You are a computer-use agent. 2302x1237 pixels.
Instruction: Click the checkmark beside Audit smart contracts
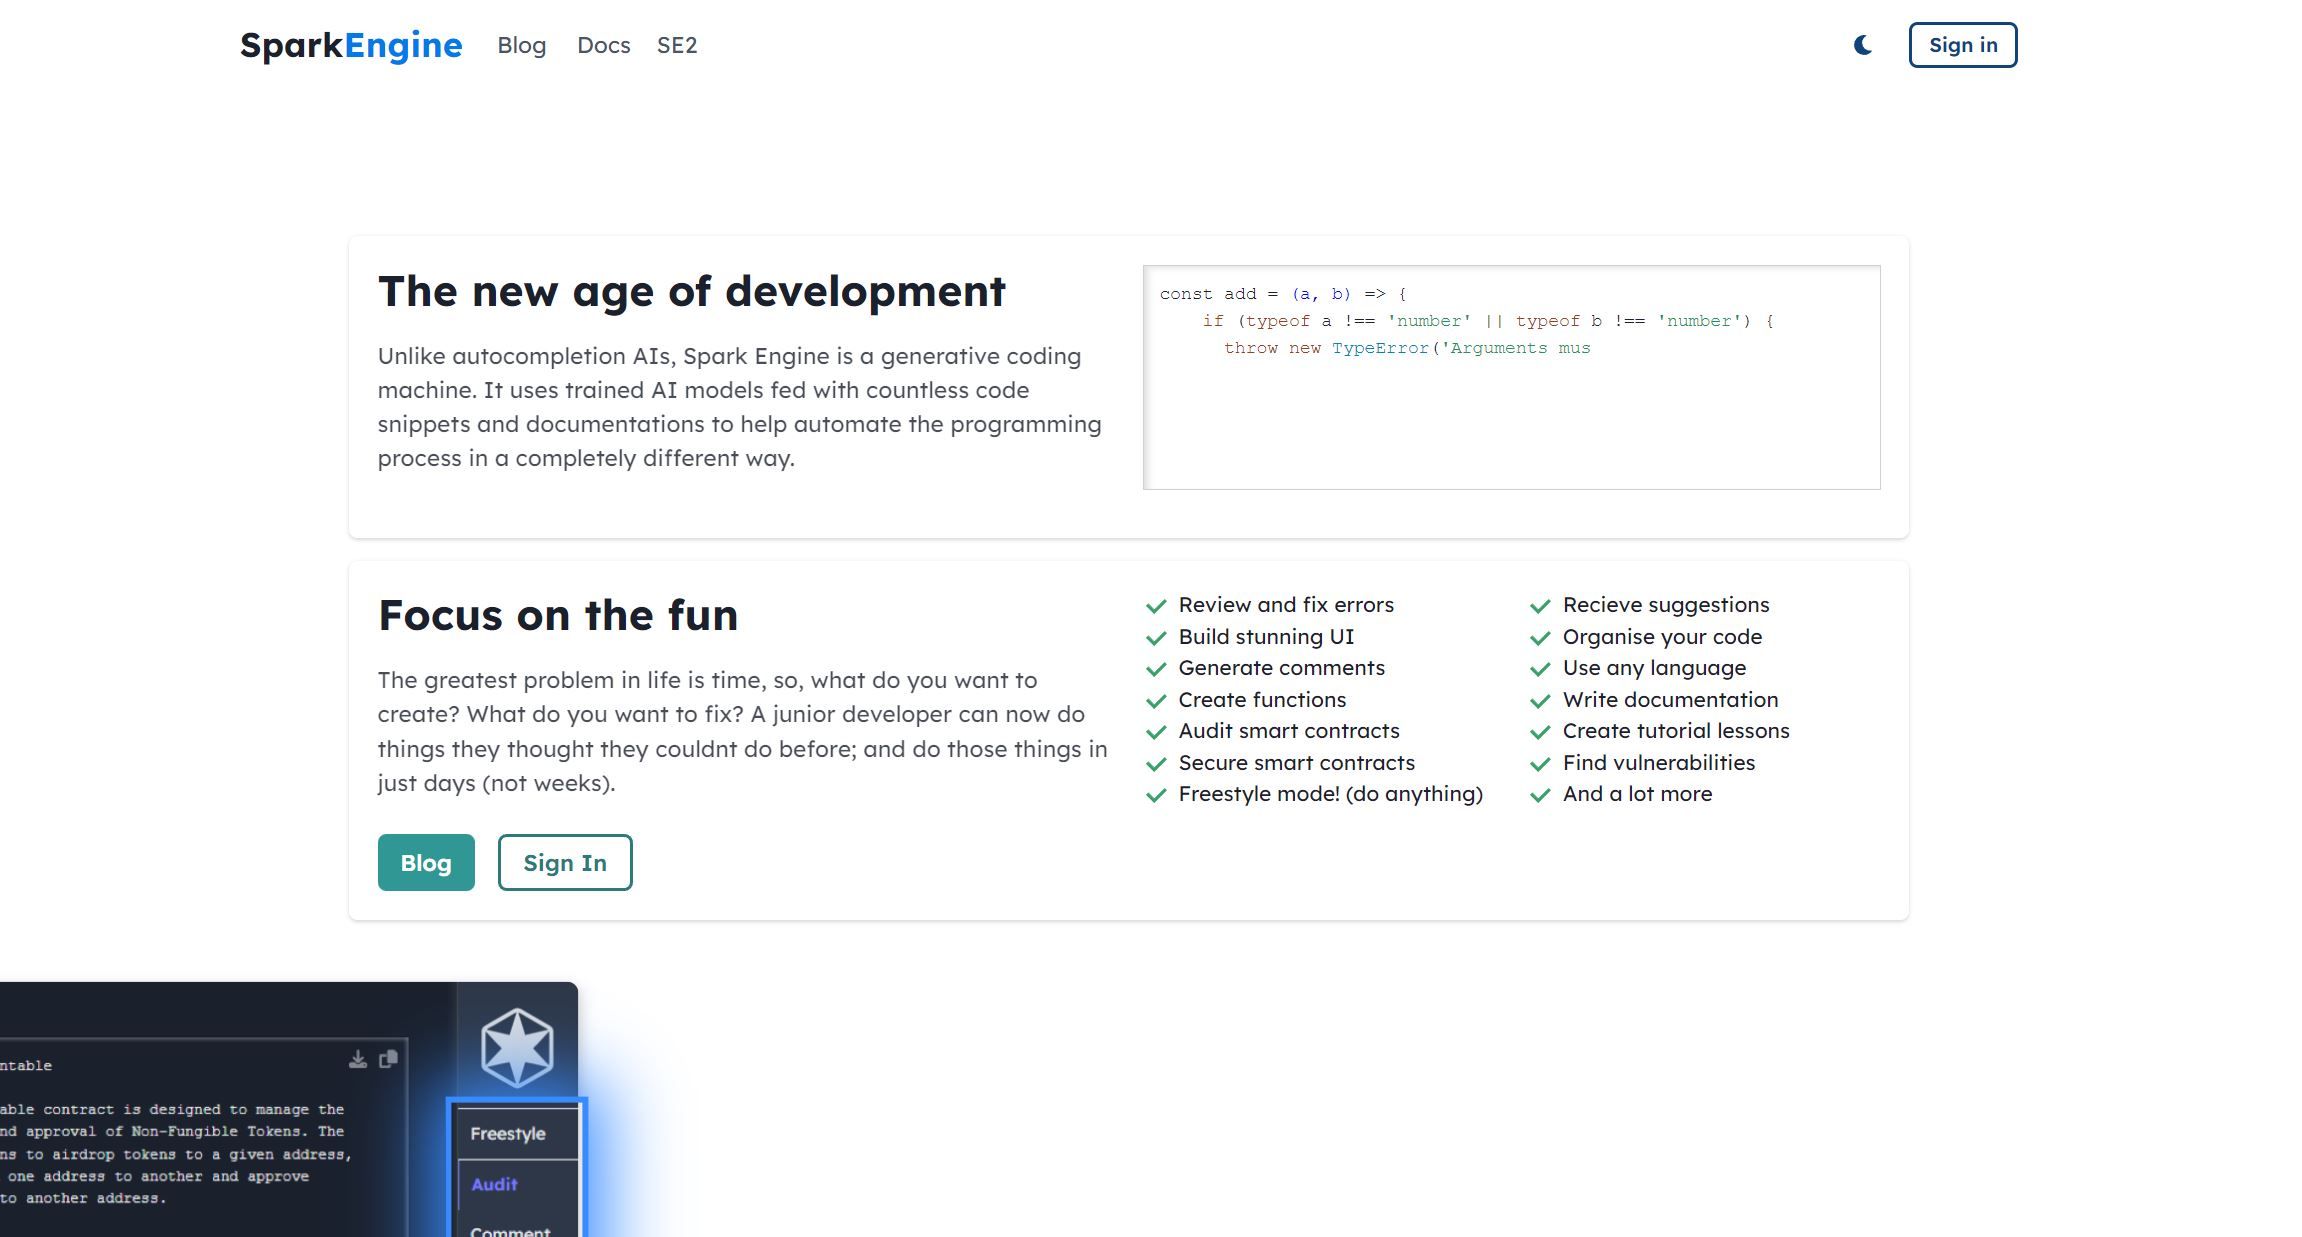[1157, 733]
